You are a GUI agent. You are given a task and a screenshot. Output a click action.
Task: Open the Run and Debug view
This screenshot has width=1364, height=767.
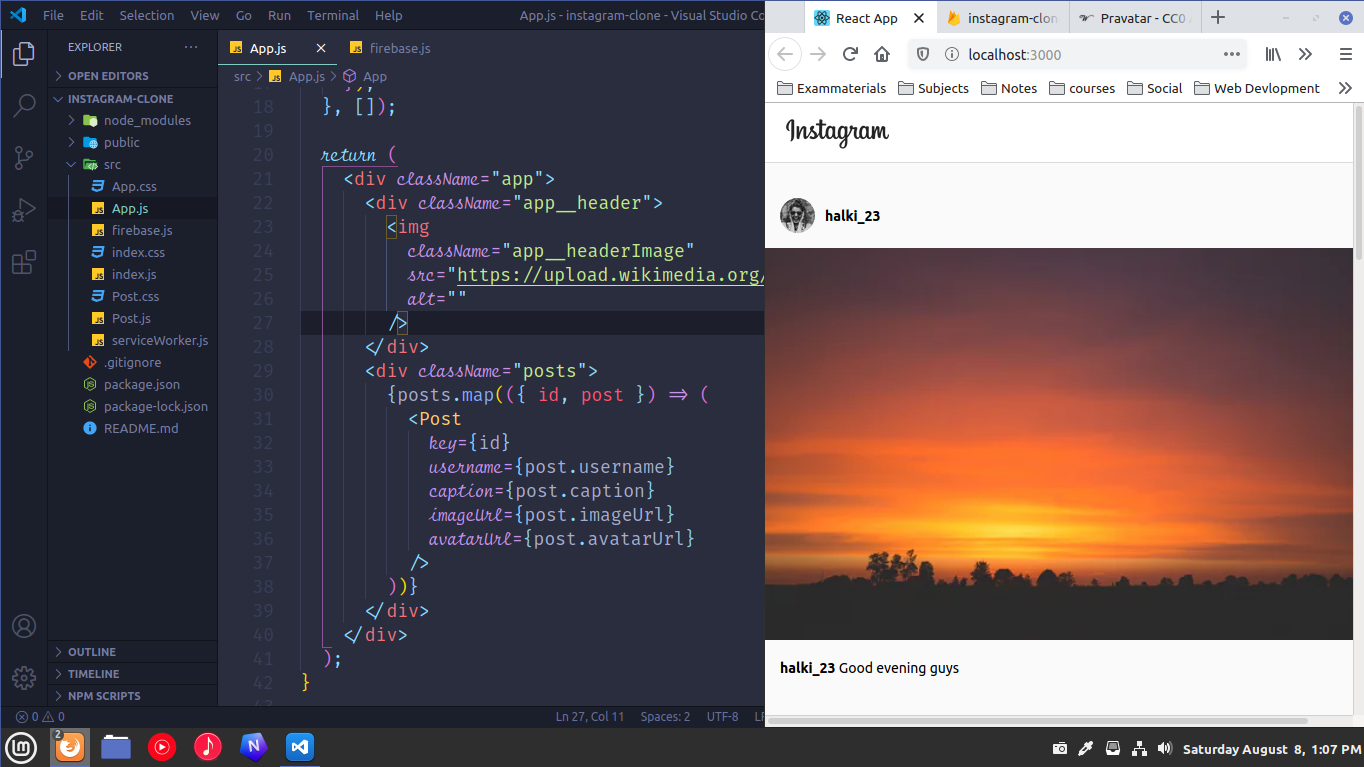24,211
